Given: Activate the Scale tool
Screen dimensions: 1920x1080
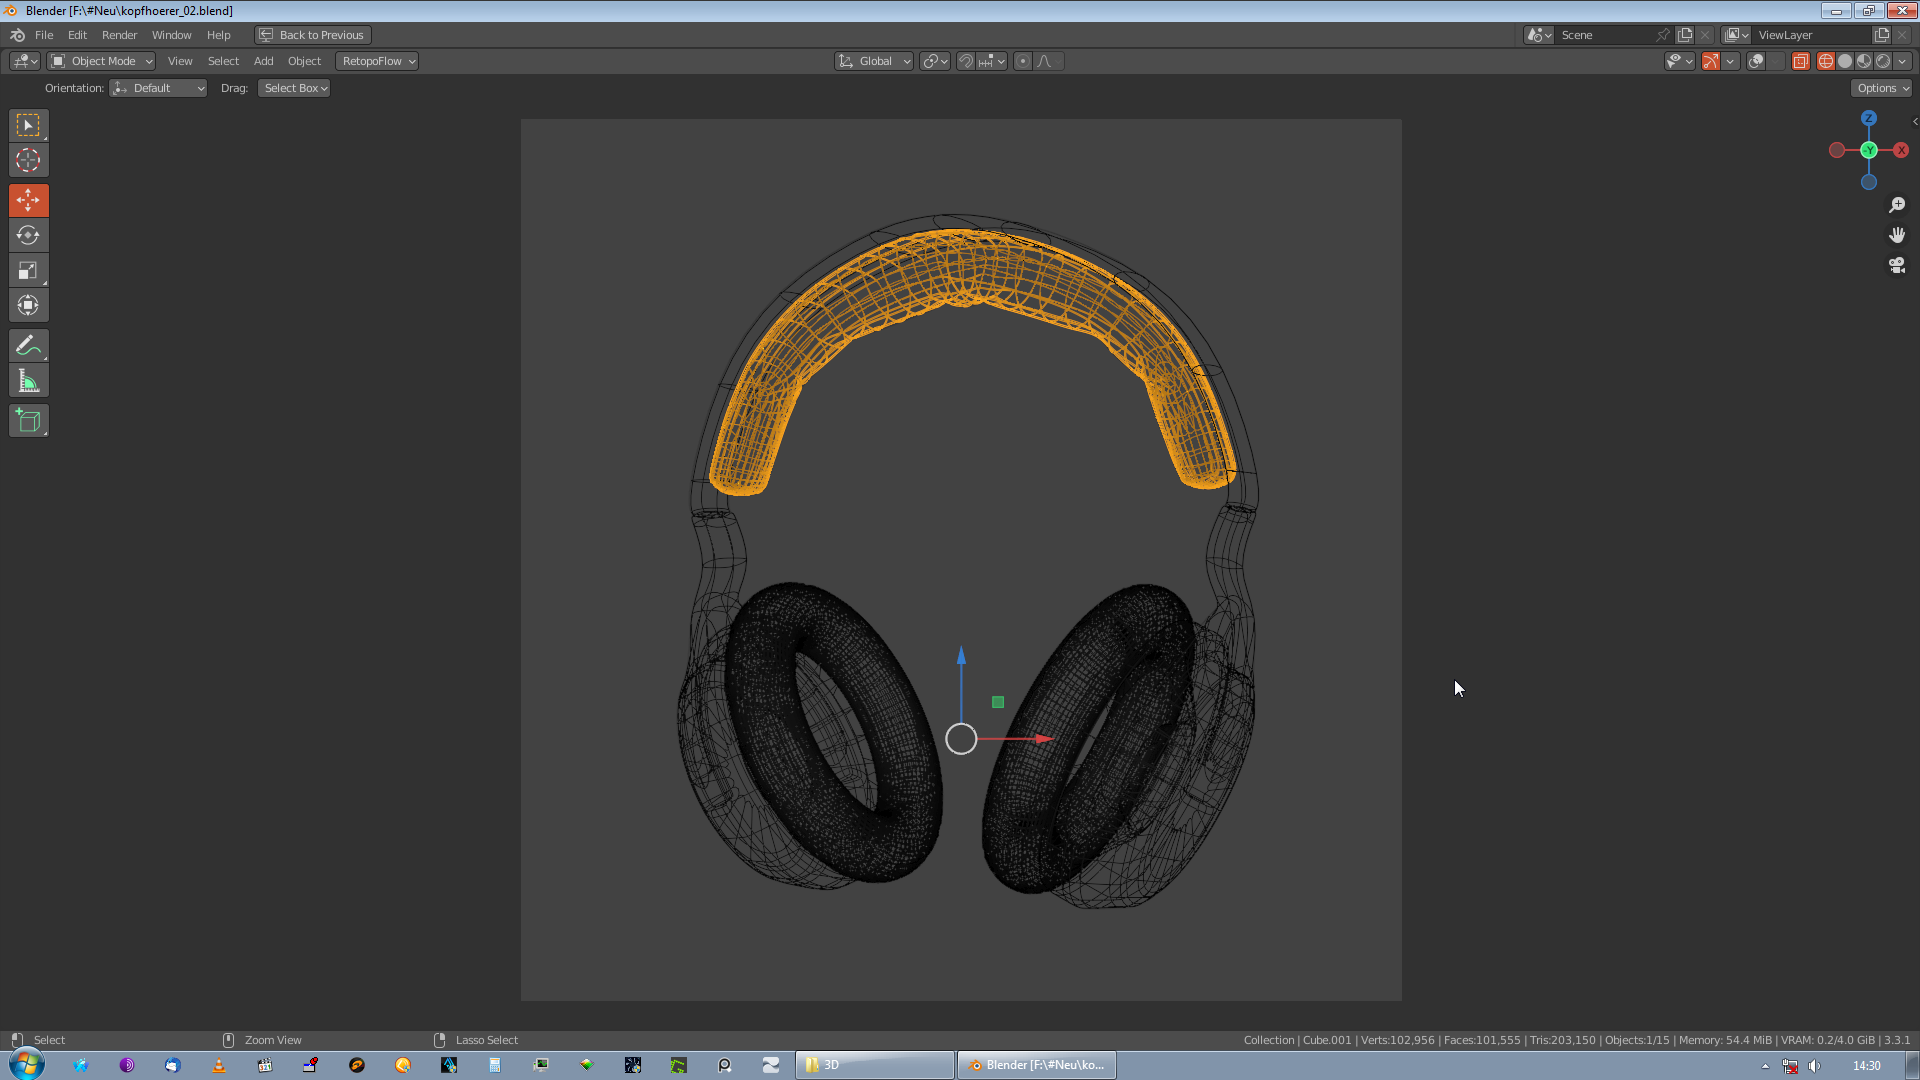Looking at the screenshot, I should tap(28, 270).
